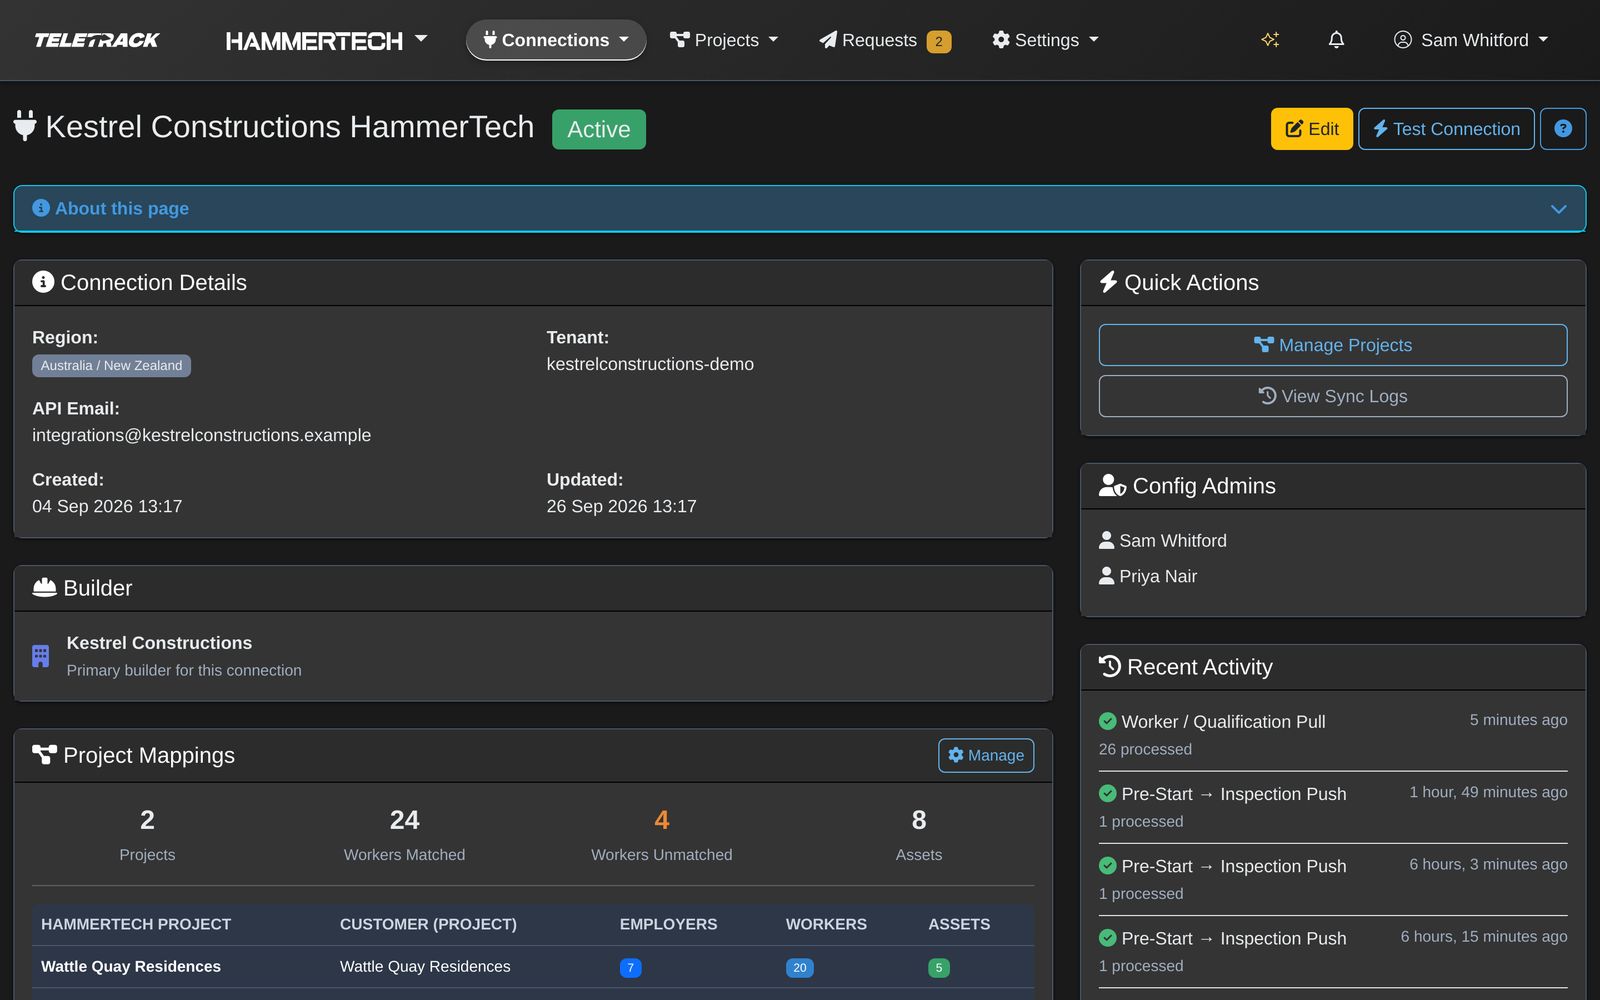Expand the About this page panel
The width and height of the screenshot is (1600, 1000).
(800, 208)
